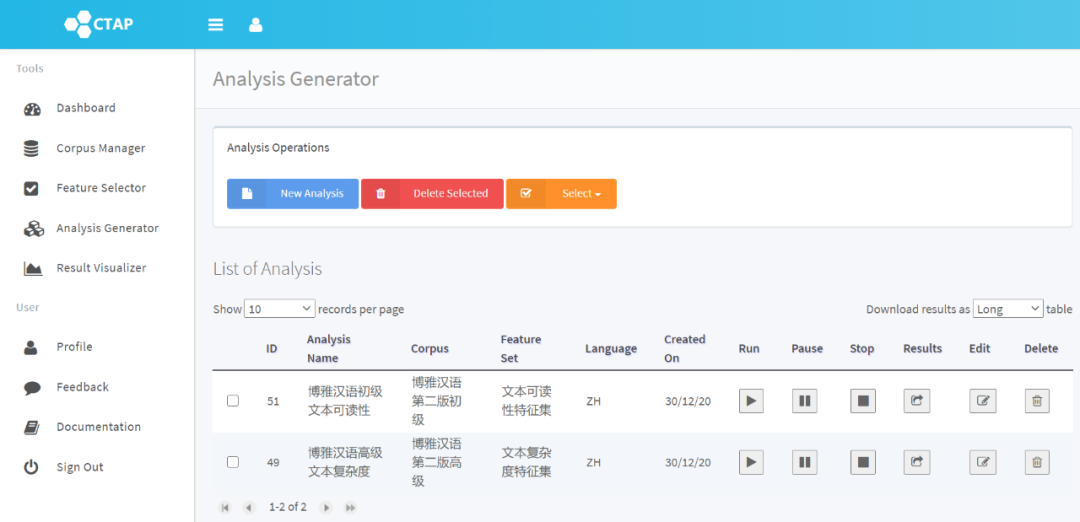Image resolution: width=1080 pixels, height=522 pixels.
Task: Pause analysis 49
Action: (804, 462)
